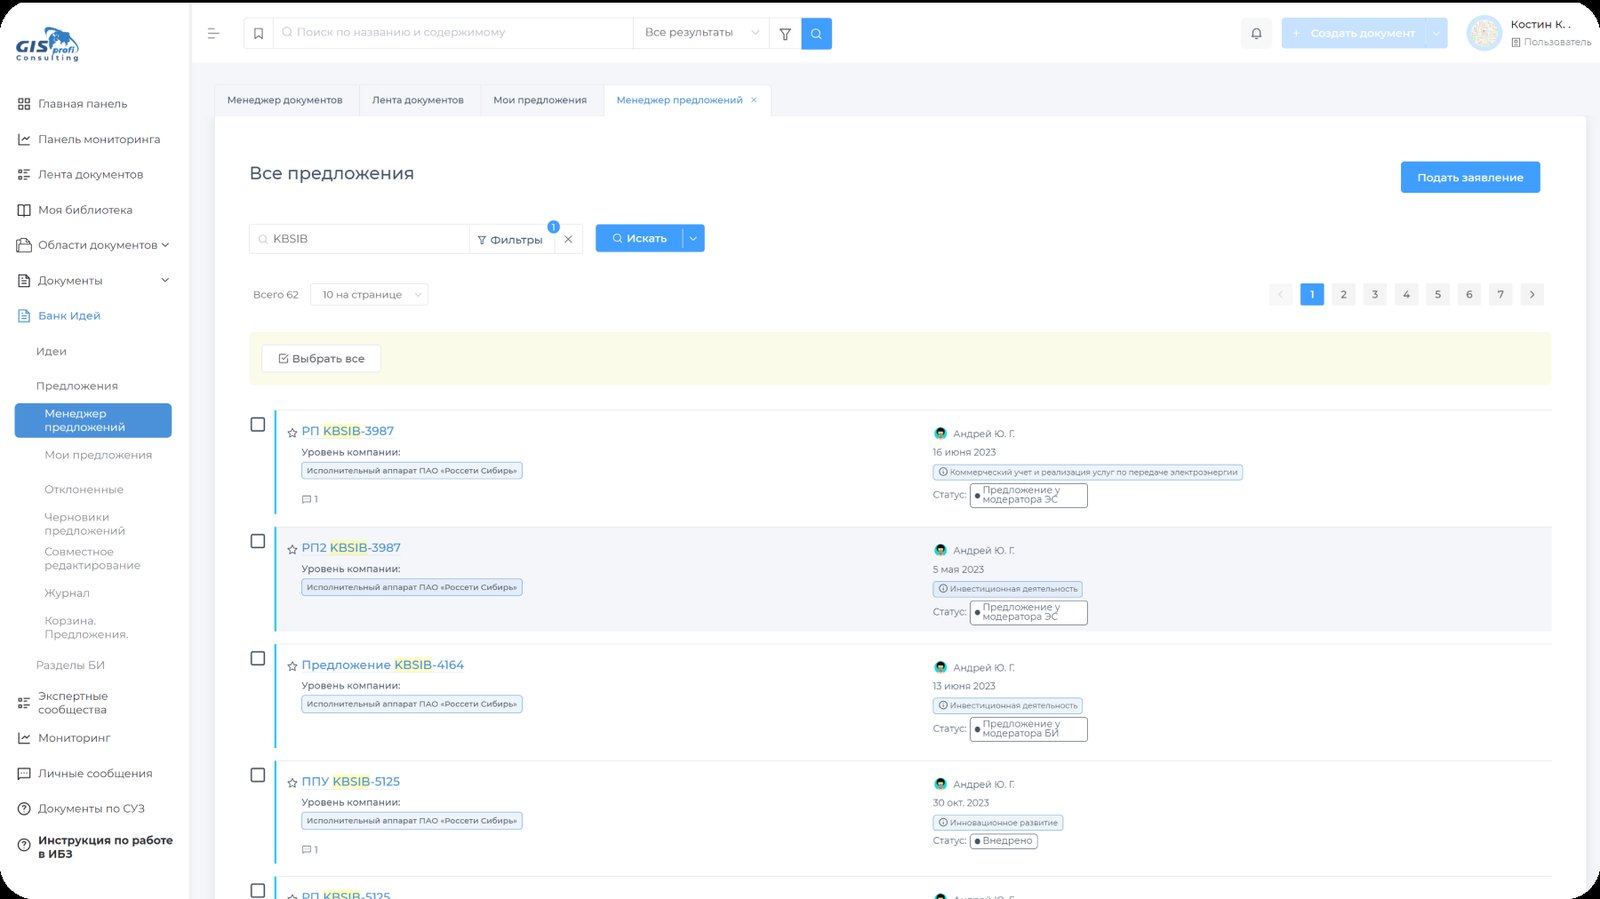Star the ППУ KBSIB-5125 proposal

click(292, 783)
